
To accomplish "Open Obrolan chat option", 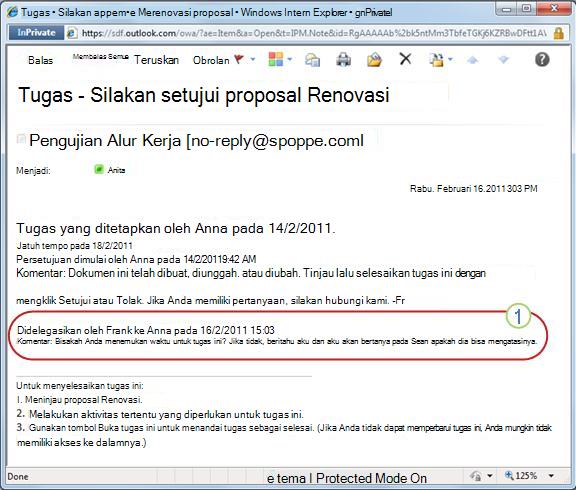I will pos(211,60).
